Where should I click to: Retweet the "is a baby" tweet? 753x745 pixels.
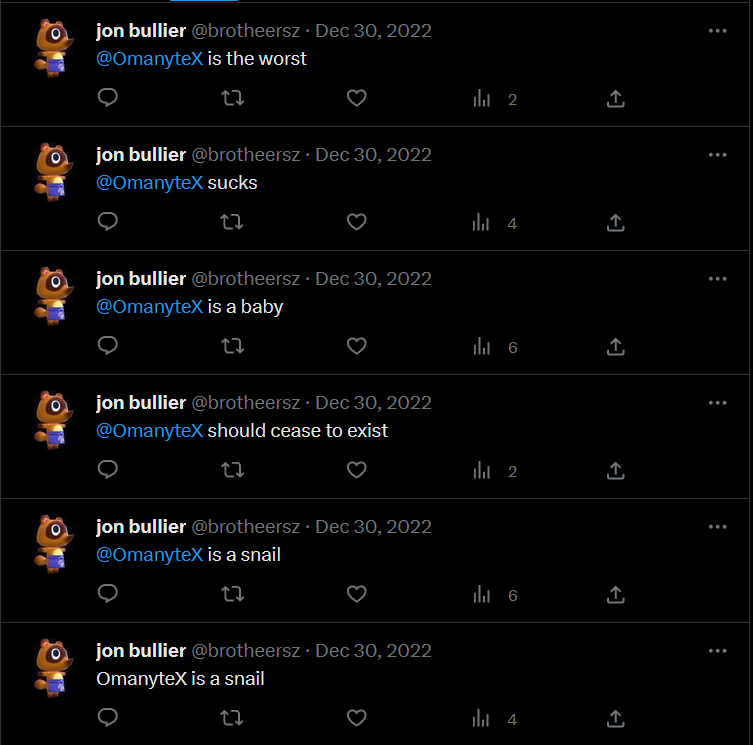coord(232,346)
